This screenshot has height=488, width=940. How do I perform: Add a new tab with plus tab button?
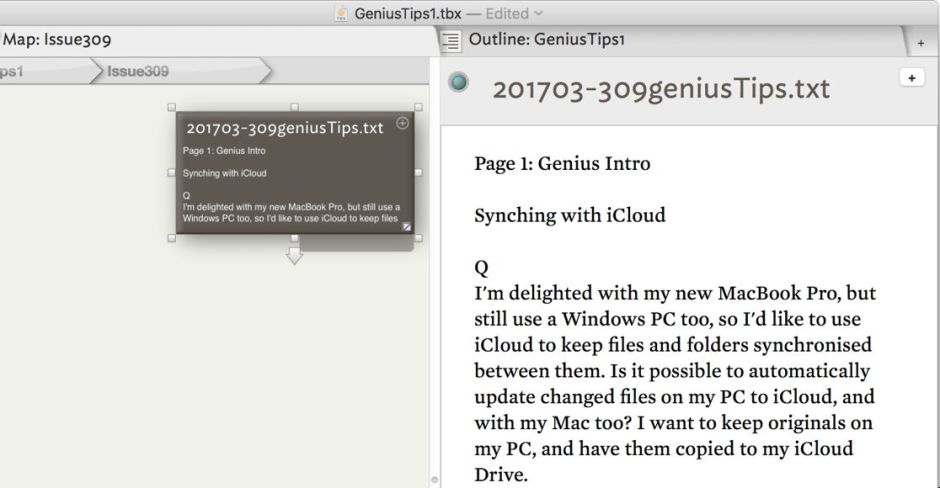(920, 44)
